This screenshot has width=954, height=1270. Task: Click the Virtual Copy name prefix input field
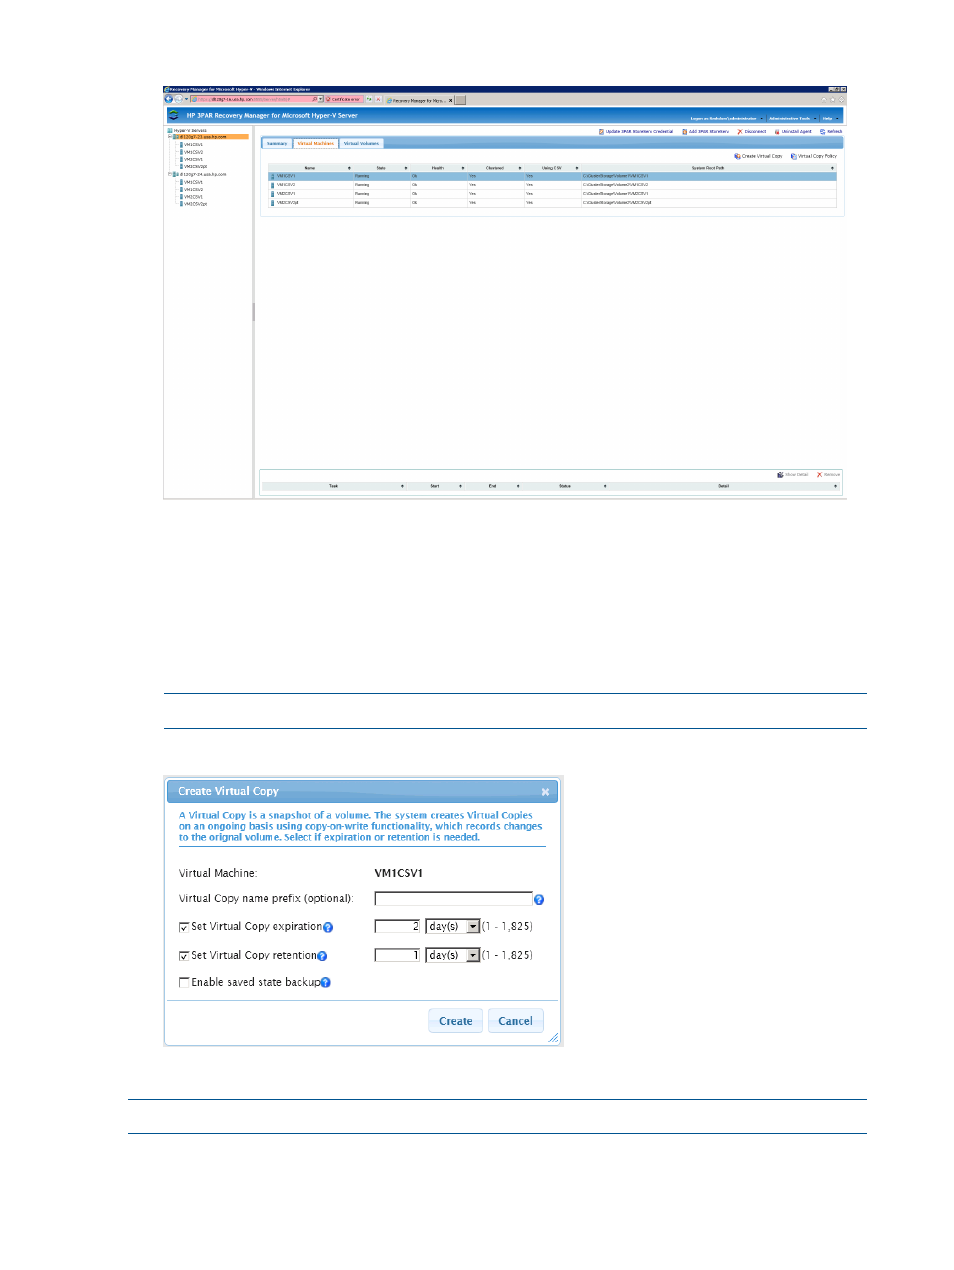[x=453, y=899]
